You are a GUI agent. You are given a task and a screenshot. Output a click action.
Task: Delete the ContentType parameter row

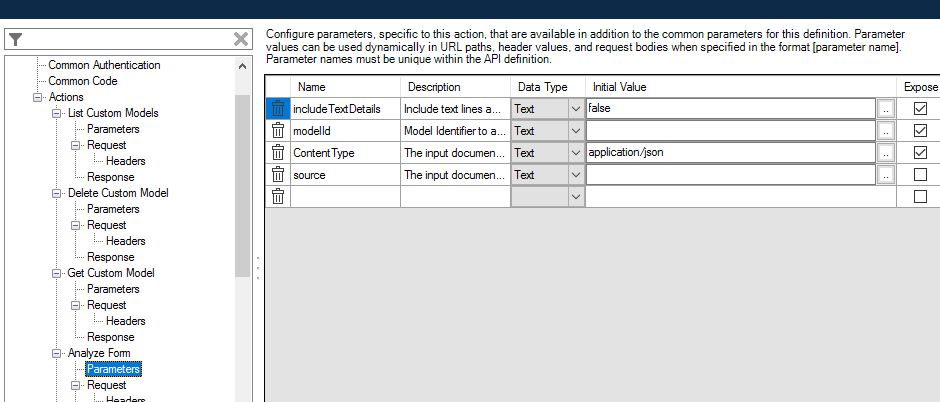click(x=278, y=152)
